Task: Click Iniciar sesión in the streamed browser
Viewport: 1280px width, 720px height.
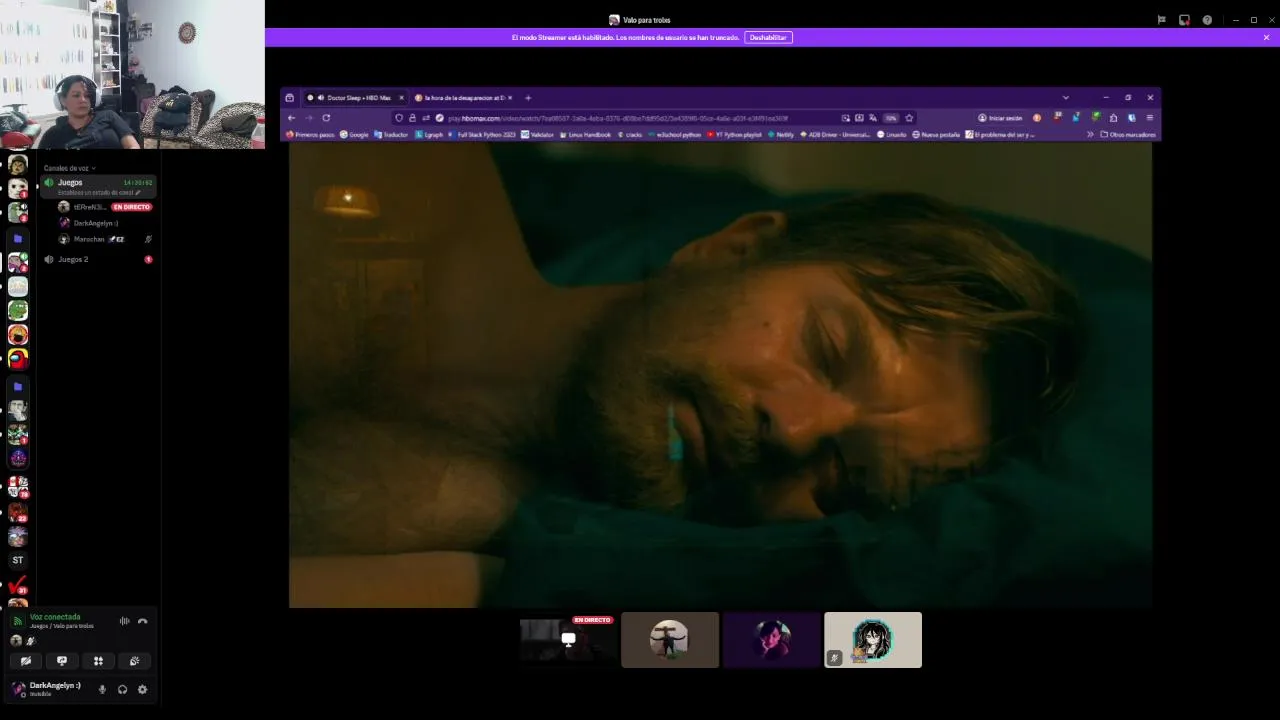Action: pyautogui.click(x=1000, y=118)
